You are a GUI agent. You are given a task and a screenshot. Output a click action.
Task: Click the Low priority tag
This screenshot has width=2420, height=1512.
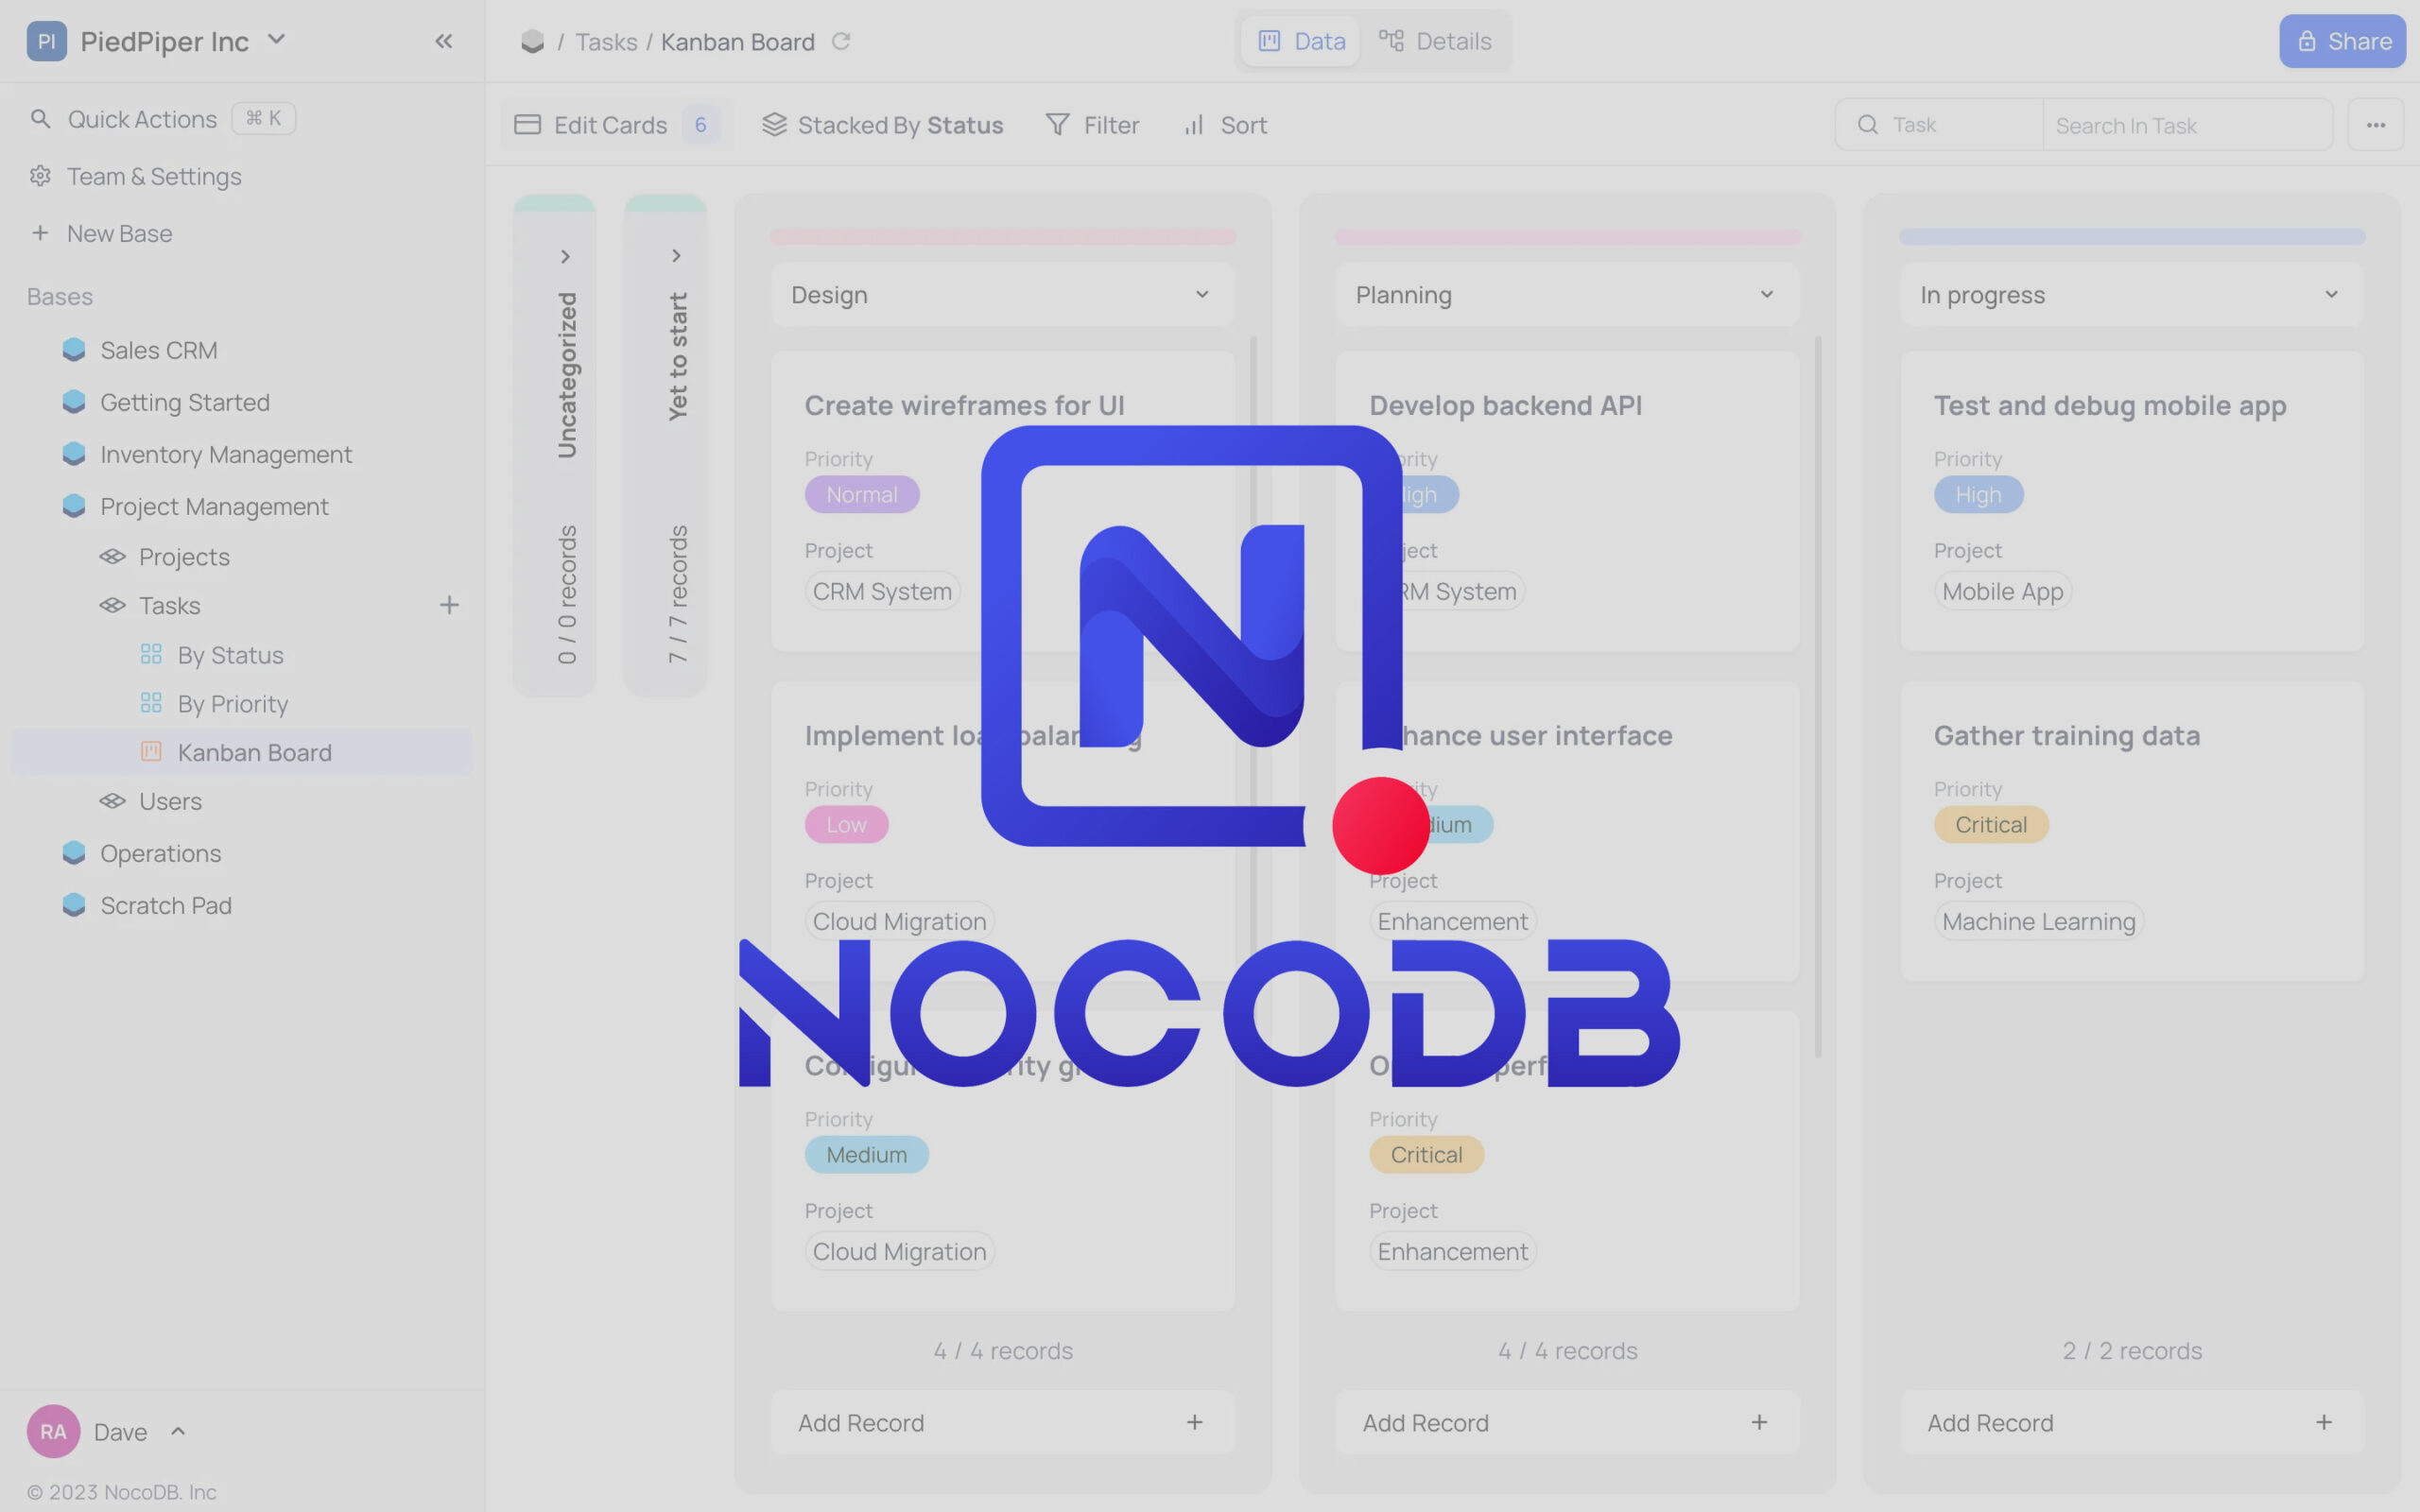(846, 824)
